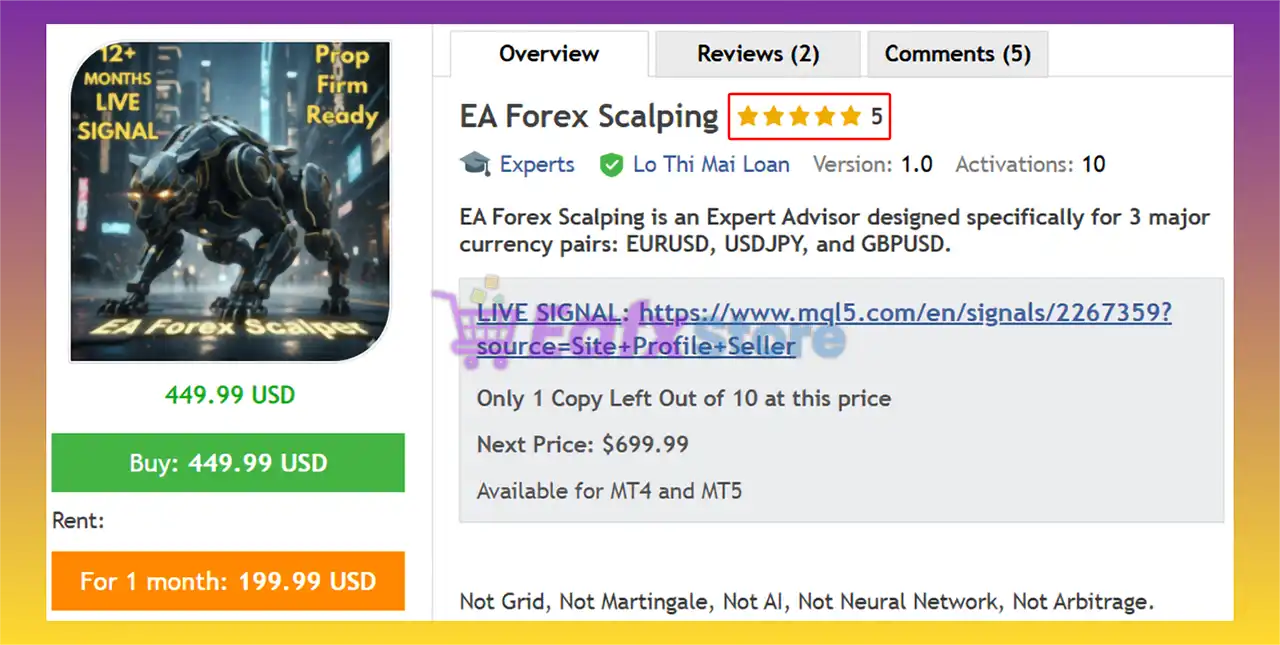Open the LIVE SIGNAL mql5 link

[x=824, y=329]
